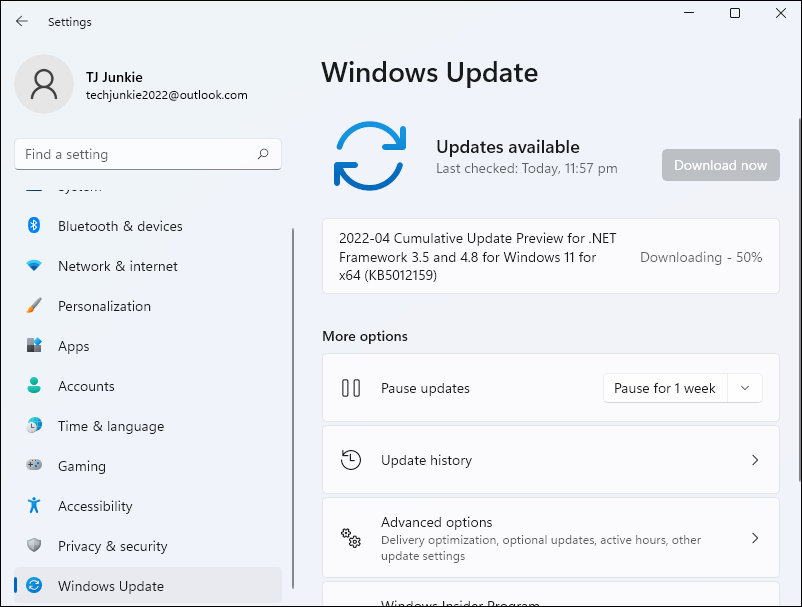Click the Time & language globe icon
This screenshot has width=802, height=607.
click(x=34, y=425)
